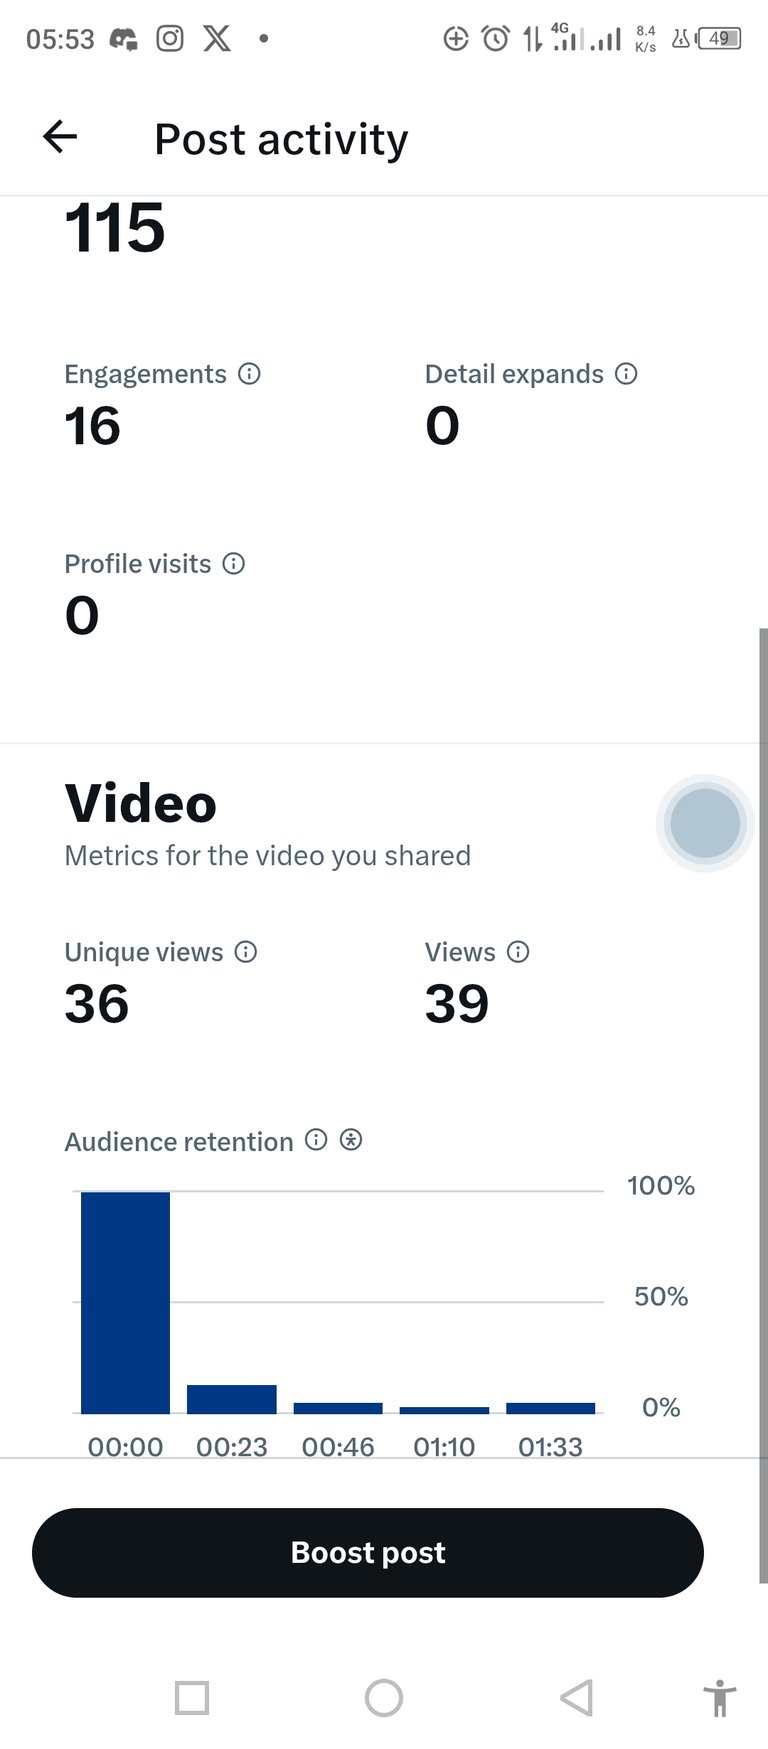Tap the Android recent apps square button
Screen dimensions: 768x1749
[192, 1698]
